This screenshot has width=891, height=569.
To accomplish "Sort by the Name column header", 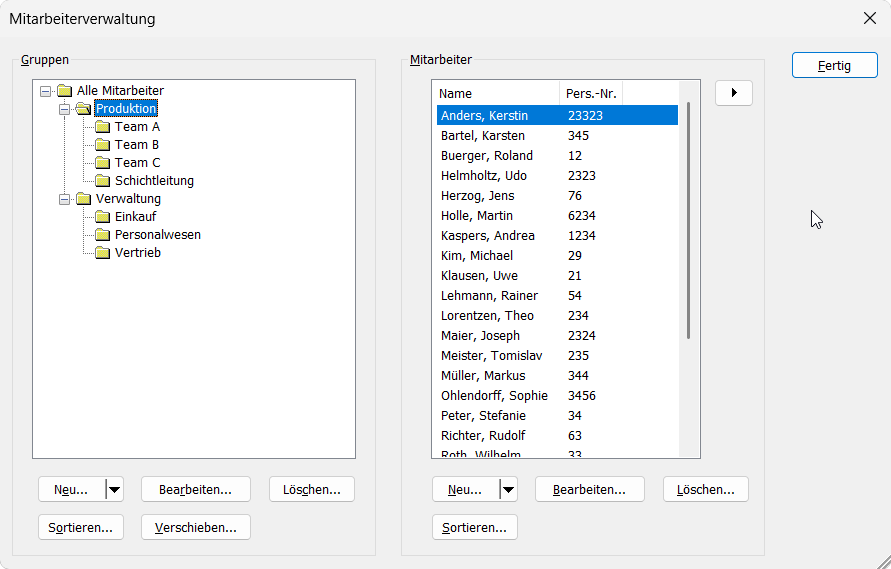I will pos(498,93).
